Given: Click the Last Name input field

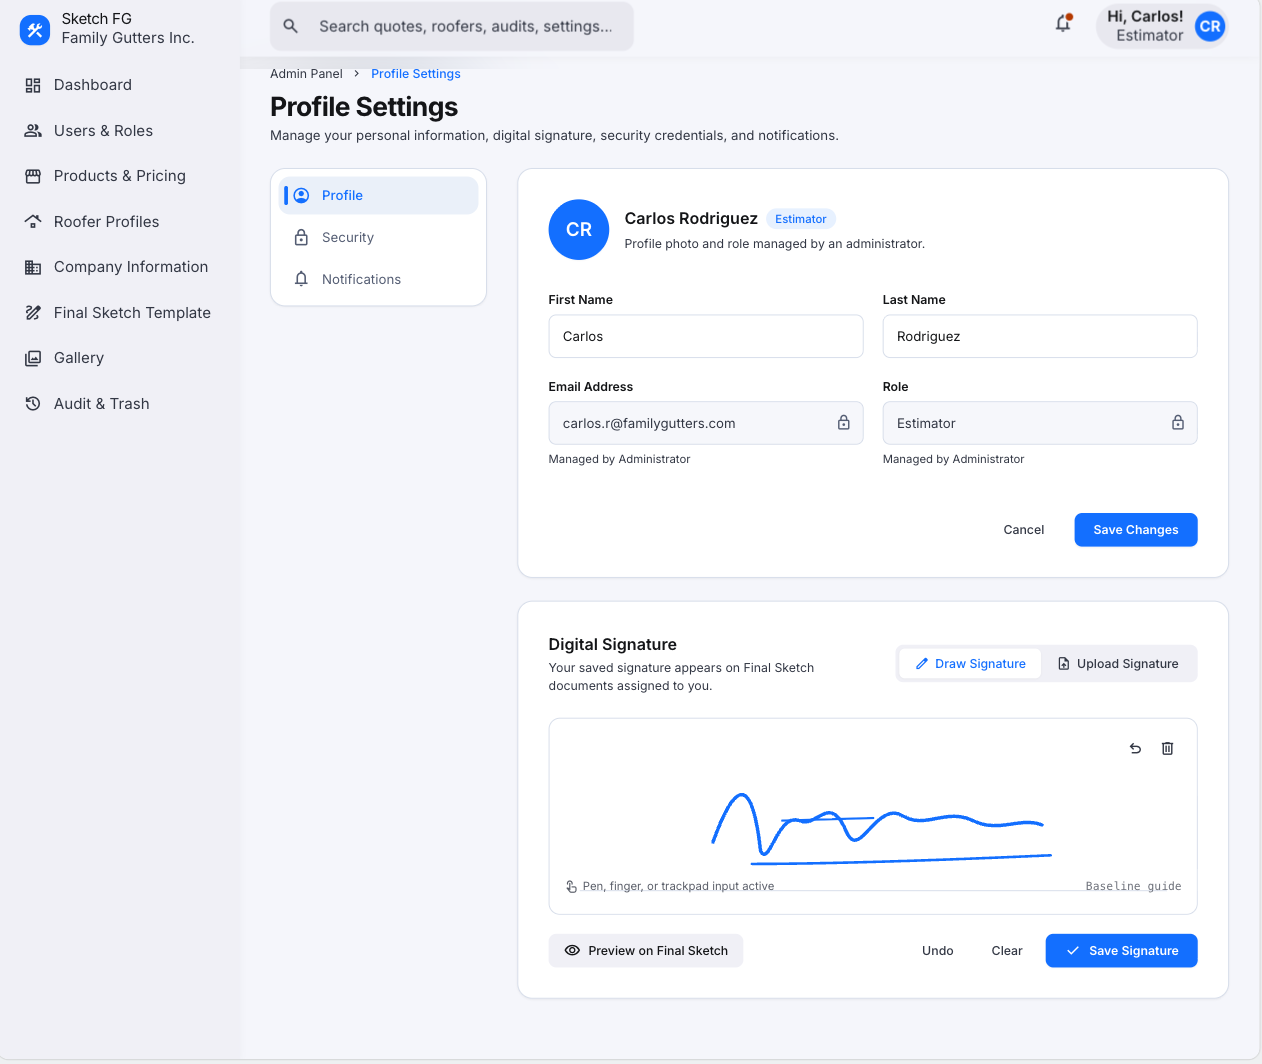Looking at the screenshot, I should (1040, 336).
